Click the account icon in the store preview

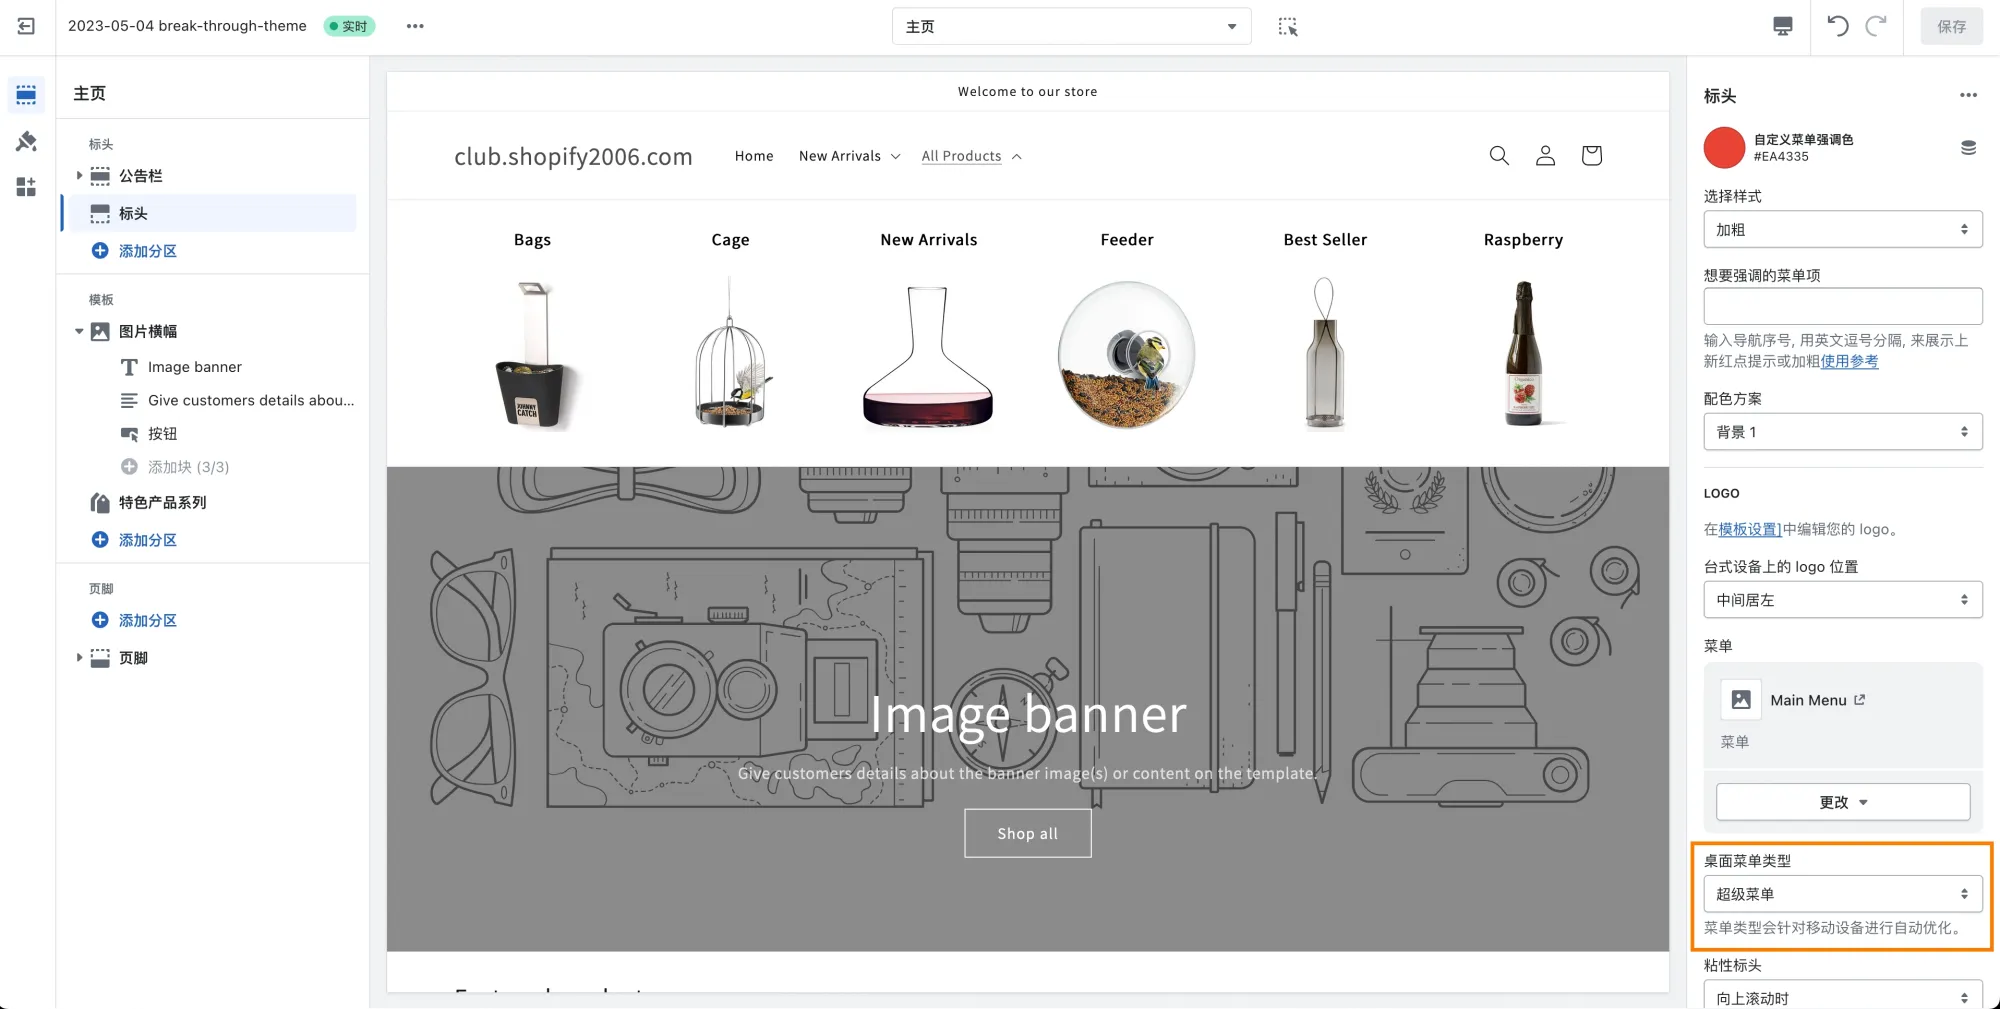(1545, 155)
